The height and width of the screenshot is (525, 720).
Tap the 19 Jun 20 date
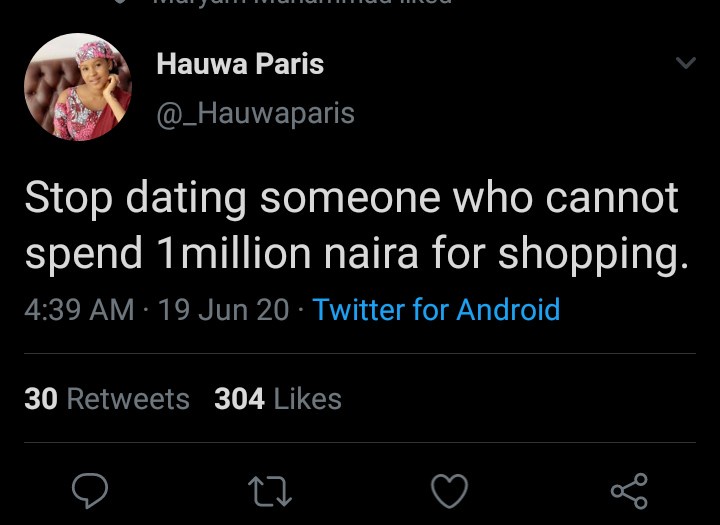click(x=223, y=310)
